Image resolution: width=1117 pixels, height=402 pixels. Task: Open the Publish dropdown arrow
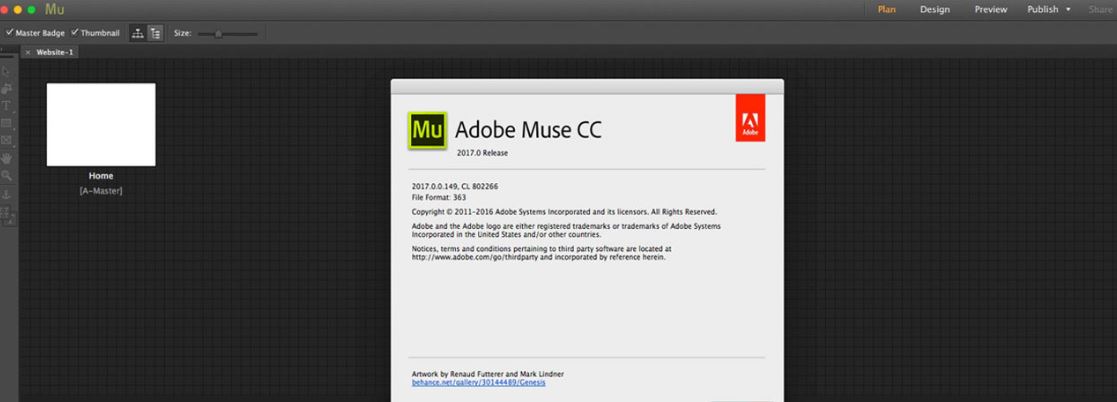[1068, 10]
